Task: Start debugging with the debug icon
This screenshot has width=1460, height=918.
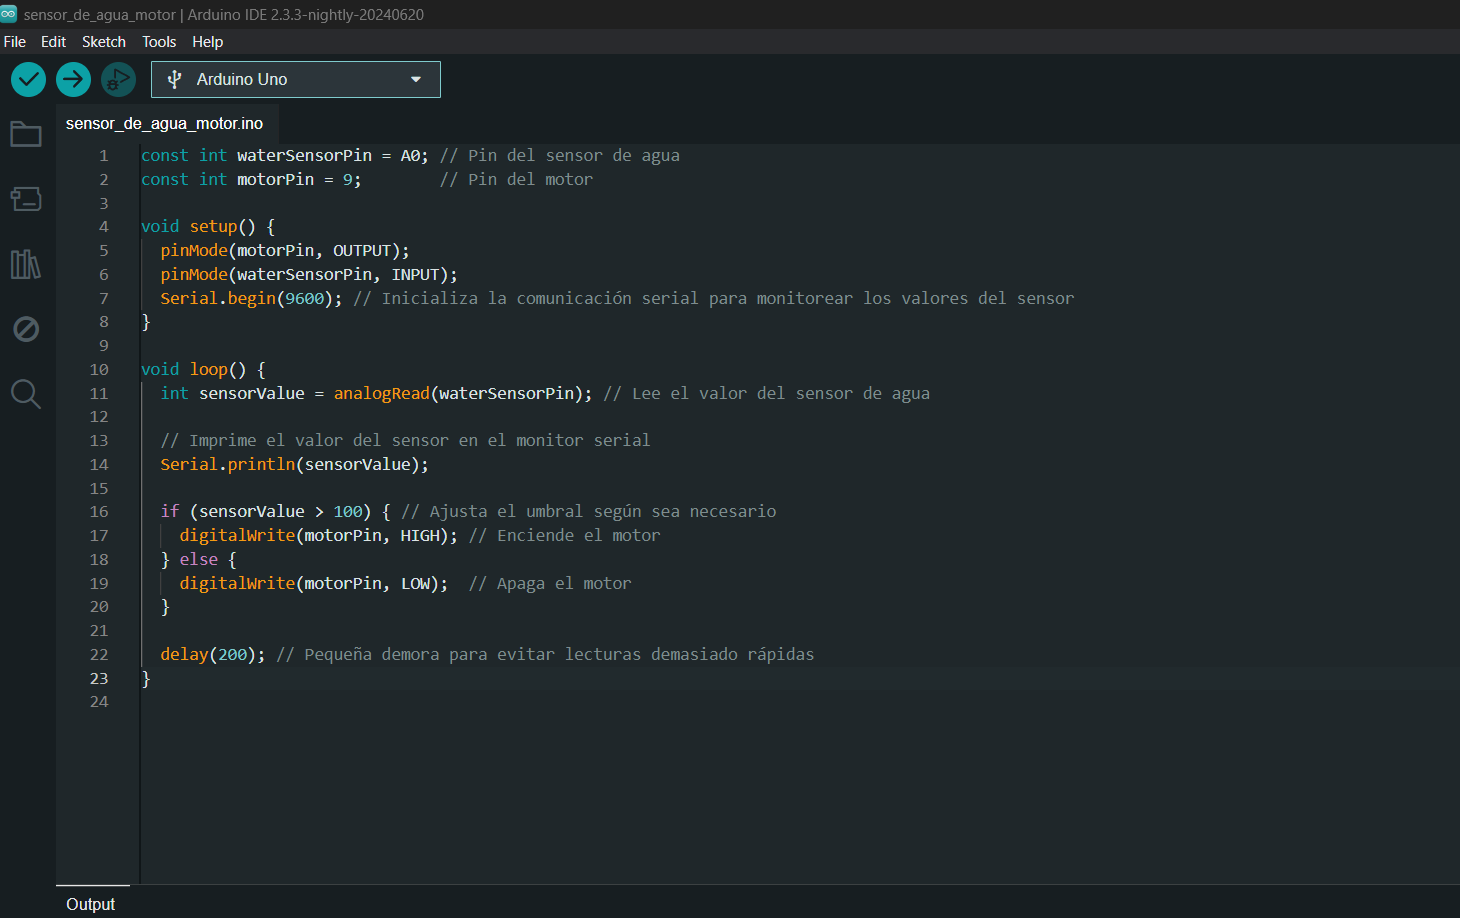Action: pos(118,80)
